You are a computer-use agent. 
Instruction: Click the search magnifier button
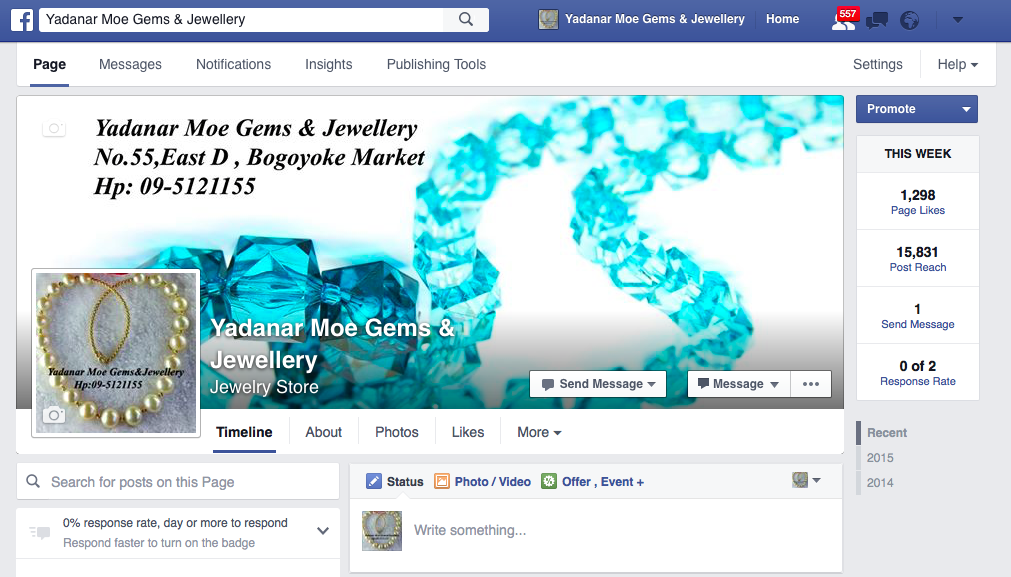point(466,19)
